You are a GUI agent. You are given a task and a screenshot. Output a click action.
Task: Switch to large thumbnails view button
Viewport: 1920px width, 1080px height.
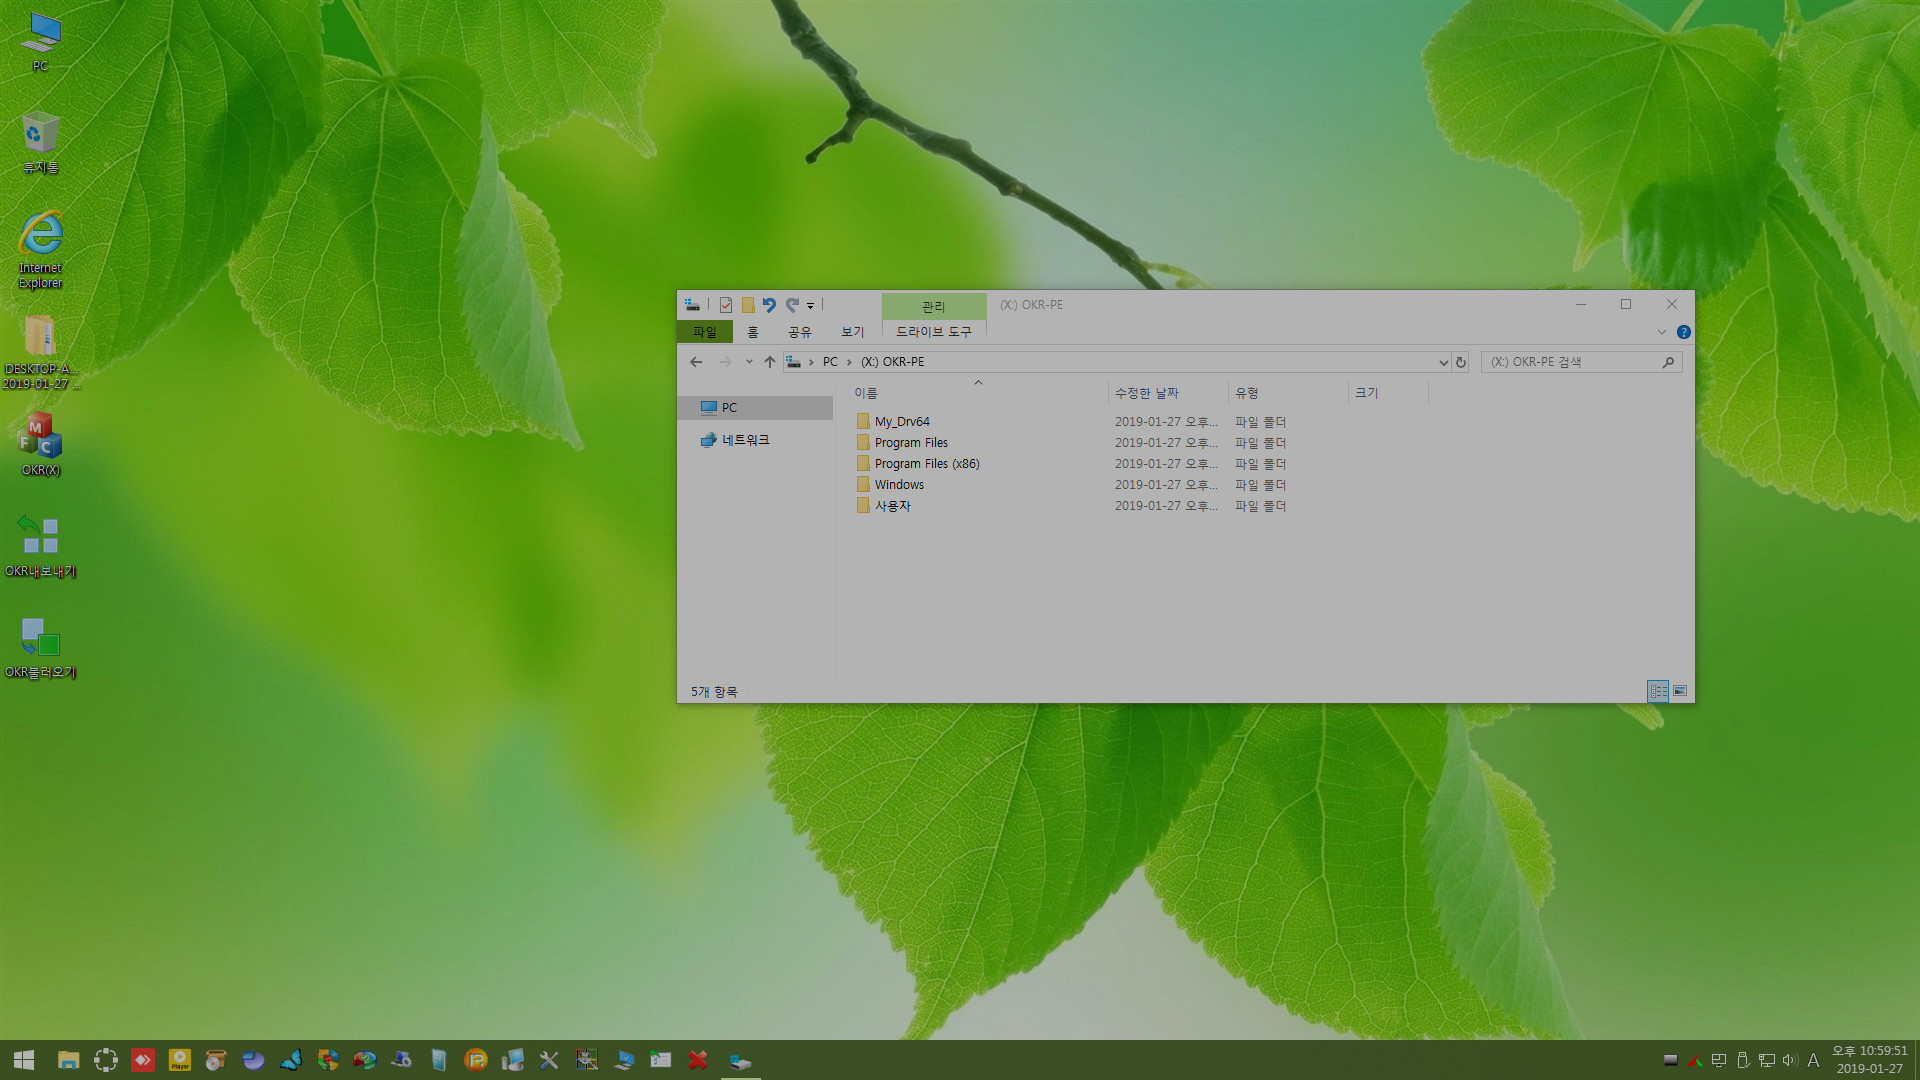1680,691
